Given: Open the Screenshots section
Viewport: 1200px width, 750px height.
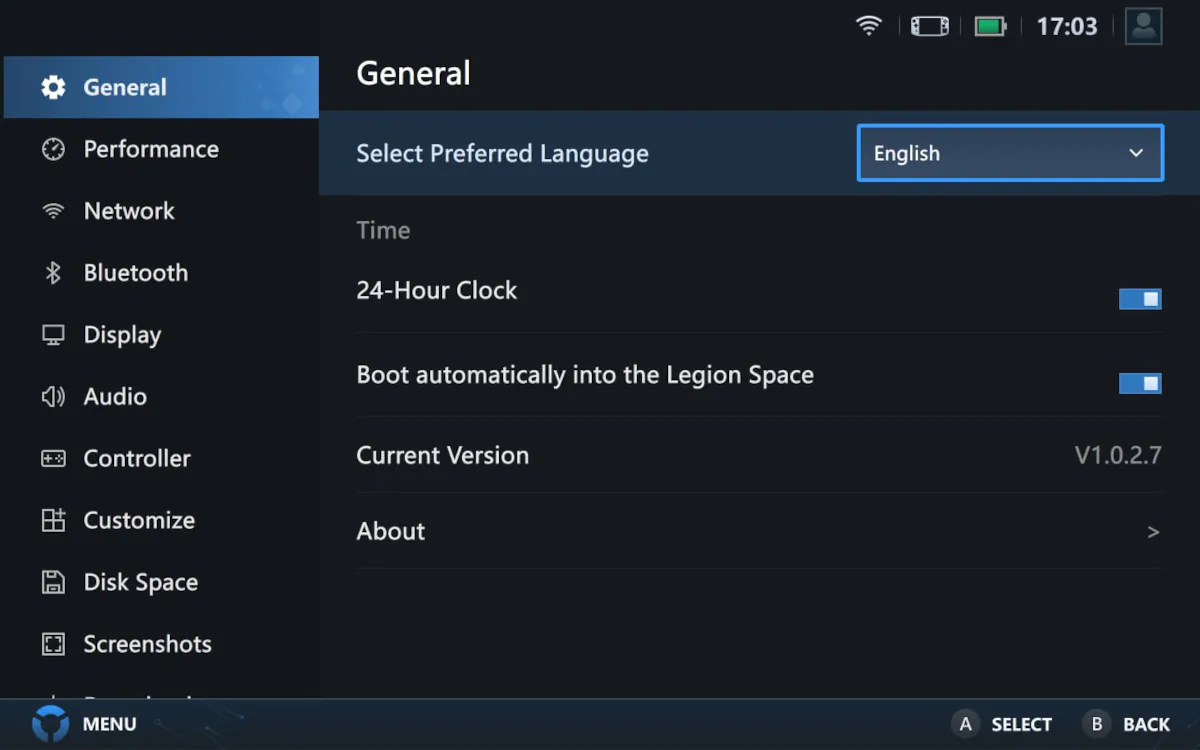Looking at the screenshot, I should tap(161, 645).
